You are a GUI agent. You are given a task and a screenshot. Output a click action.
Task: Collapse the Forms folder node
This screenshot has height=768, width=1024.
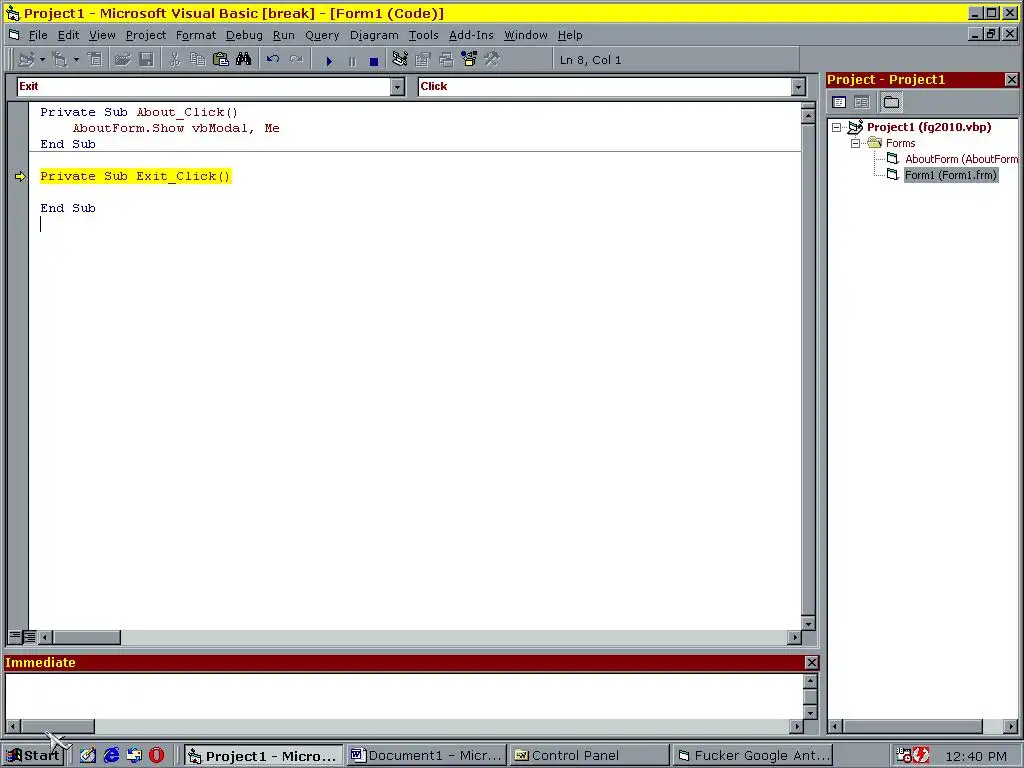coord(856,143)
